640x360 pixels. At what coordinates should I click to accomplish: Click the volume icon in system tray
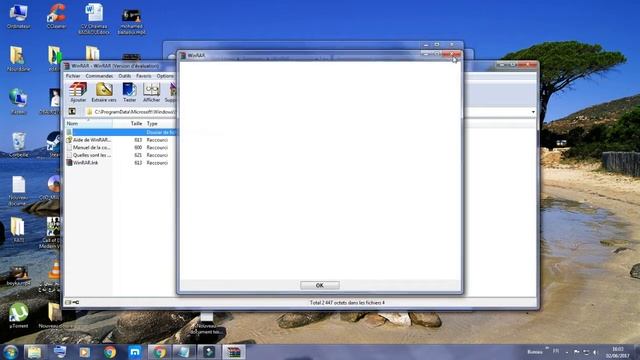tap(596, 352)
